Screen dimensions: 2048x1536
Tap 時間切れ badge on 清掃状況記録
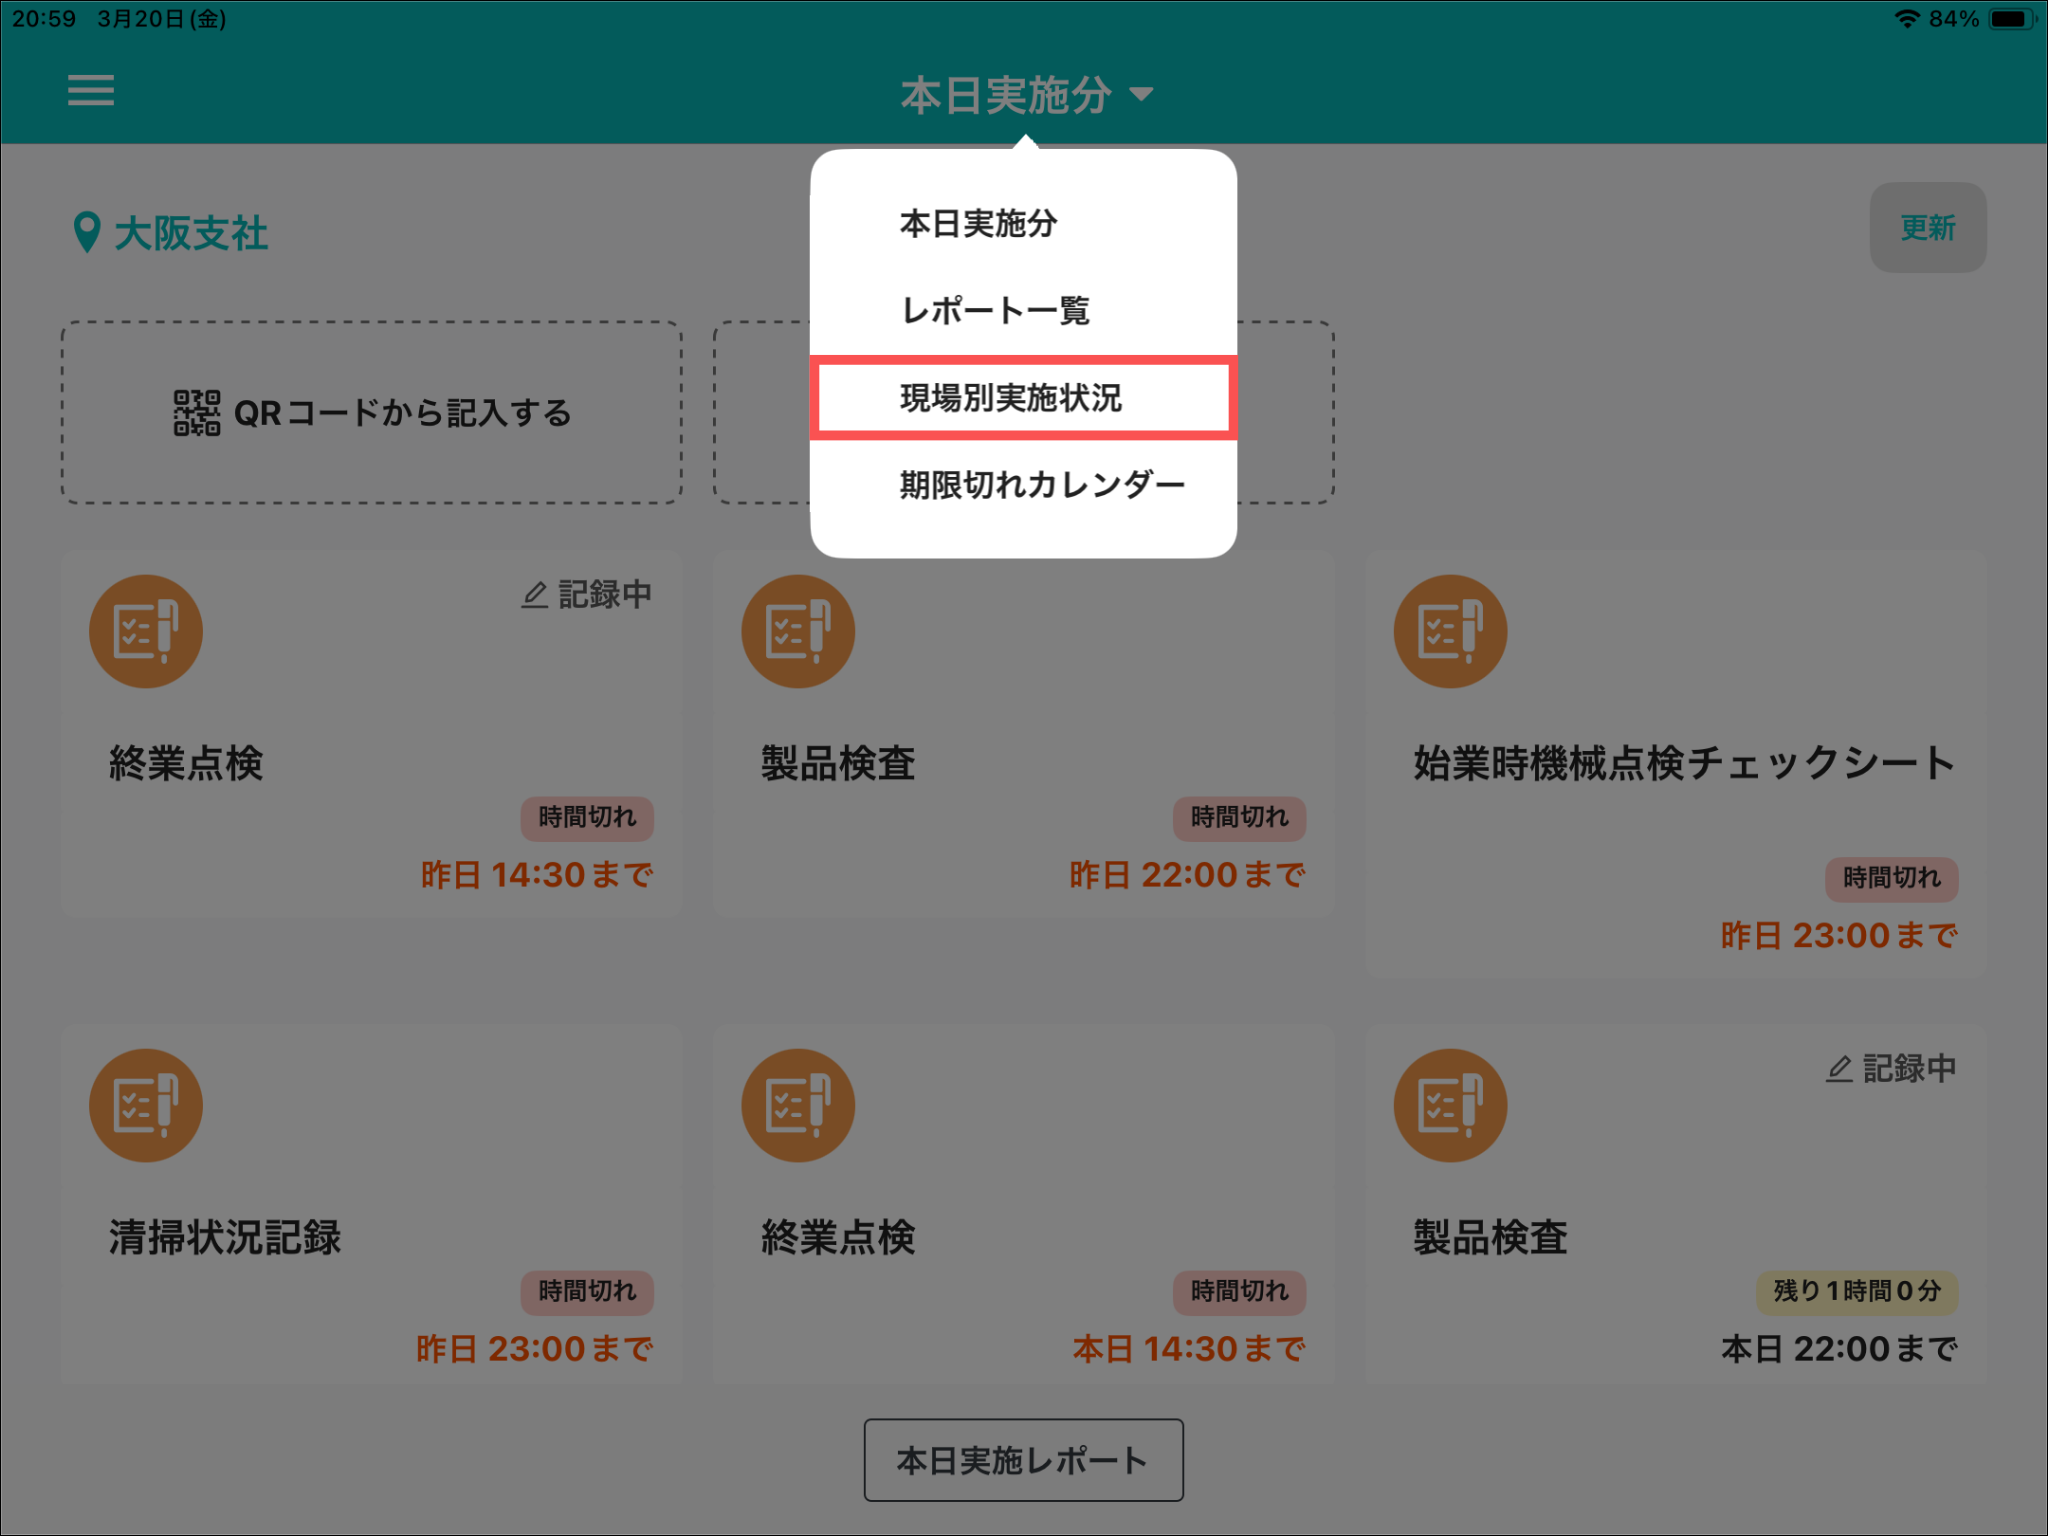[587, 1291]
